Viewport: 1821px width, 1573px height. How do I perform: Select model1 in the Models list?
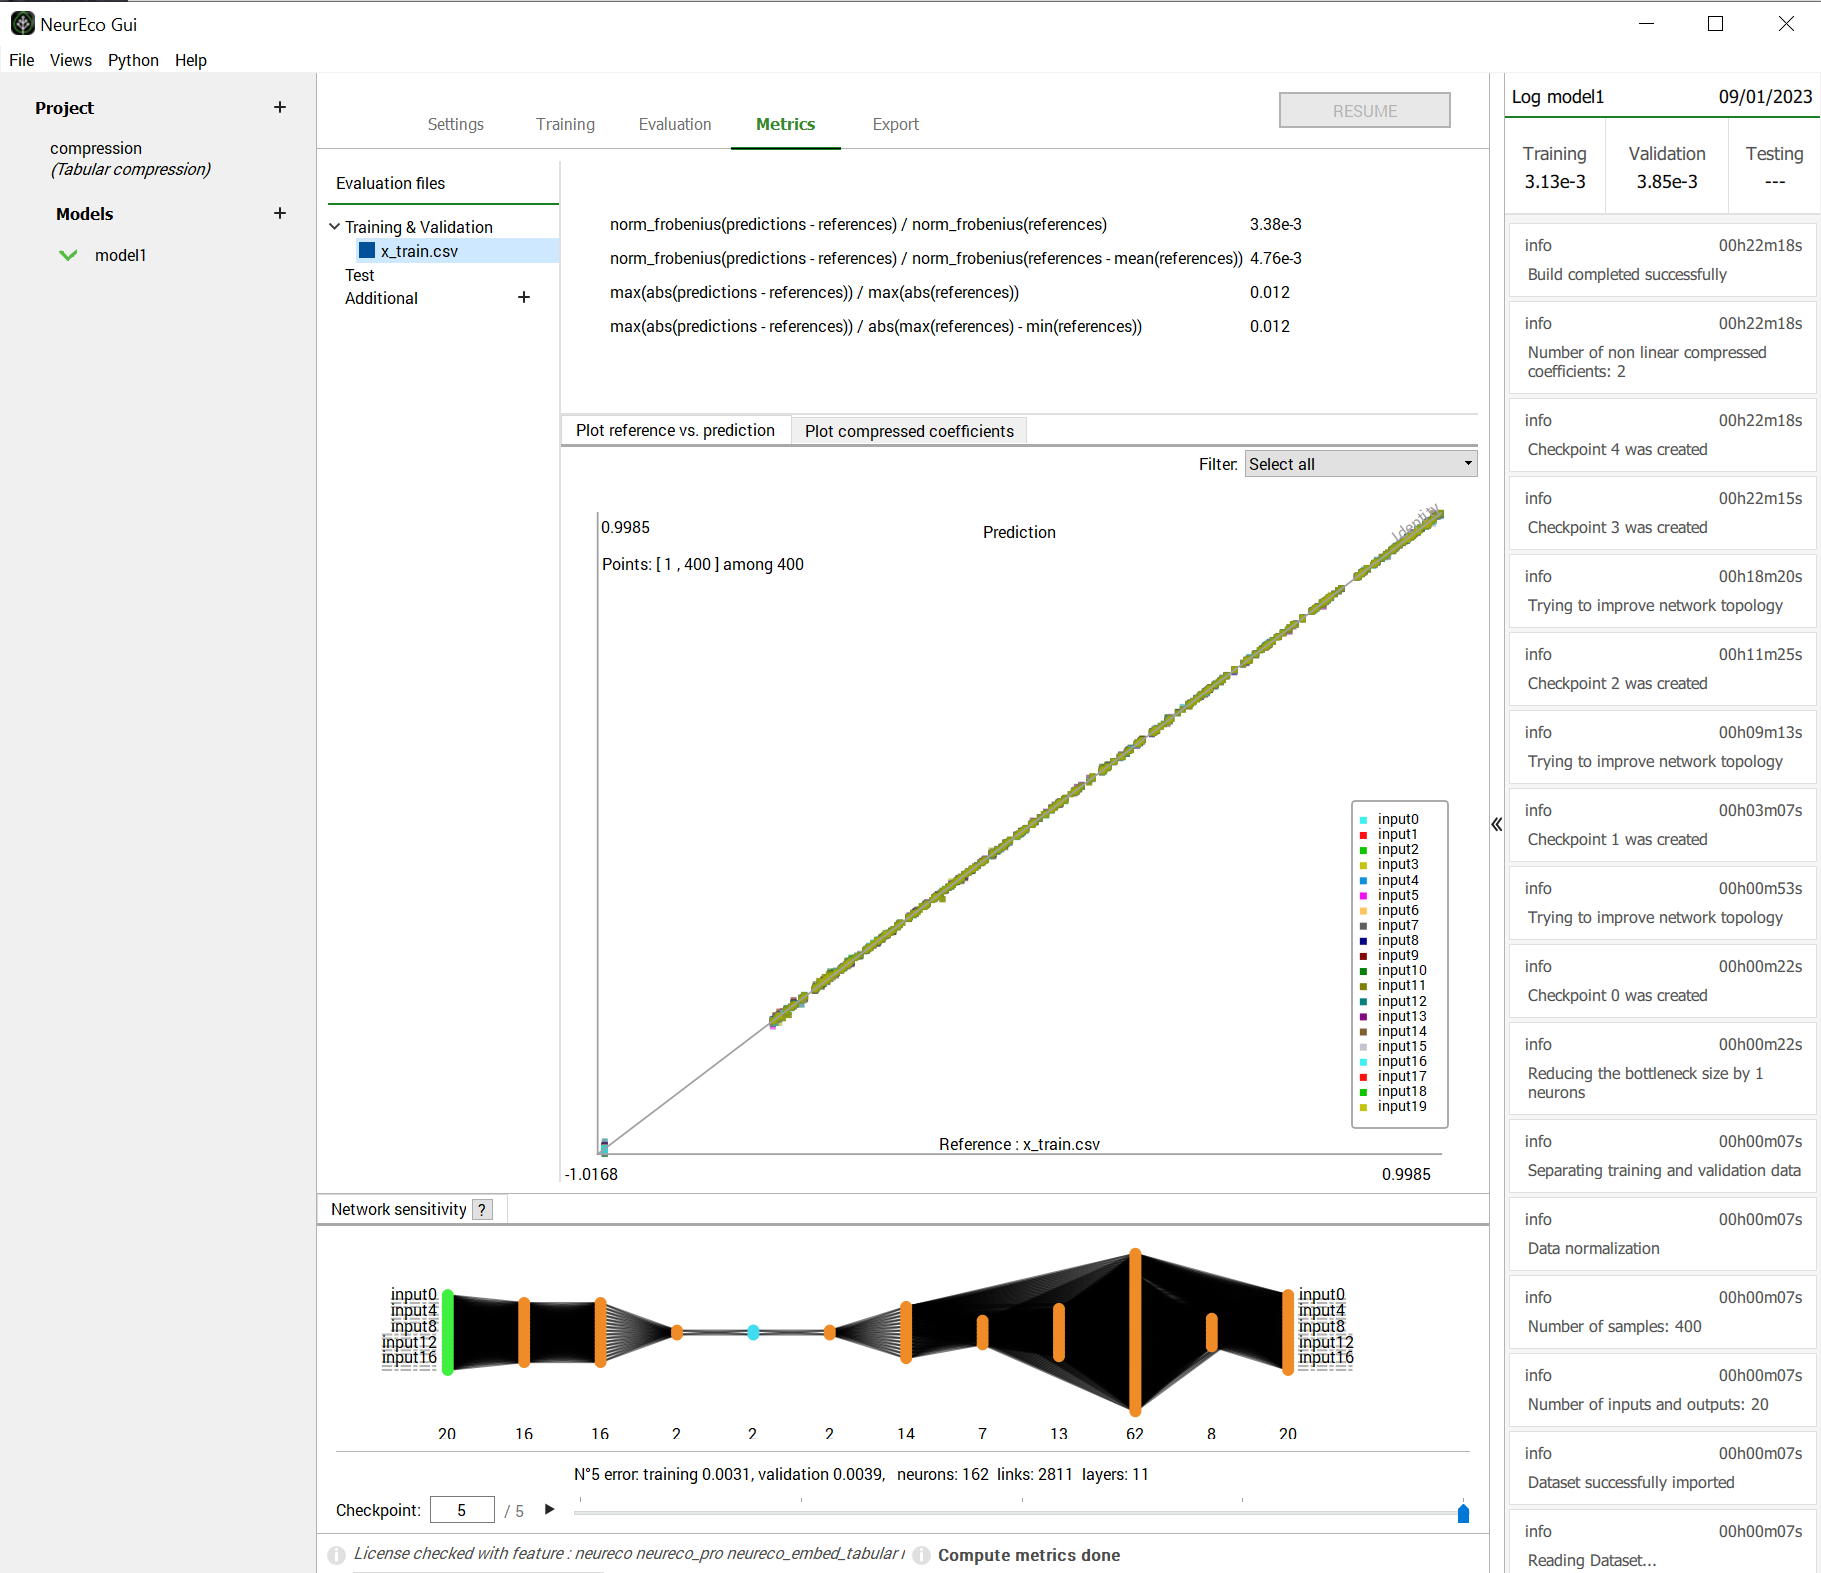(x=120, y=255)
